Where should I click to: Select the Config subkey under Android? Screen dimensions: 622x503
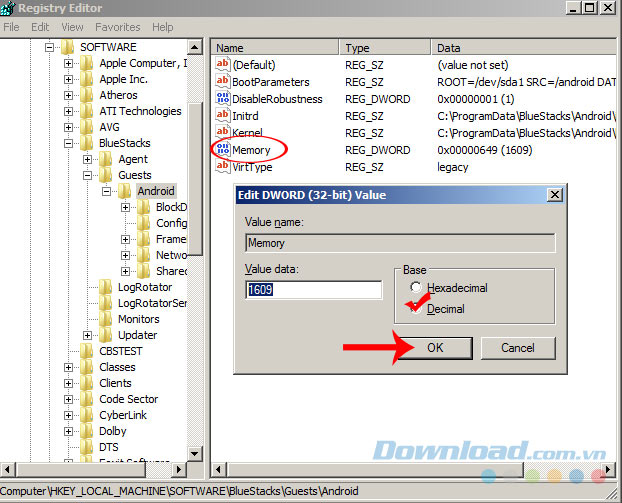click(x=171, y=223)
